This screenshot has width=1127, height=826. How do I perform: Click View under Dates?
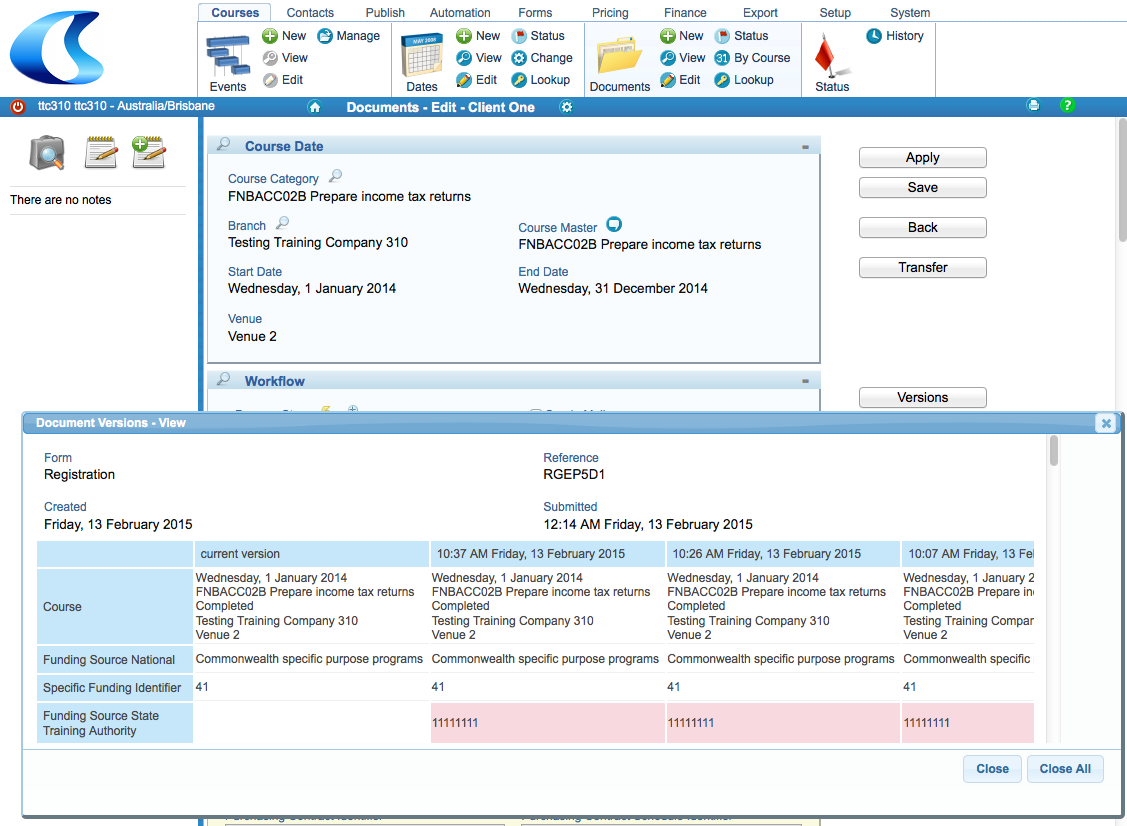479,58
